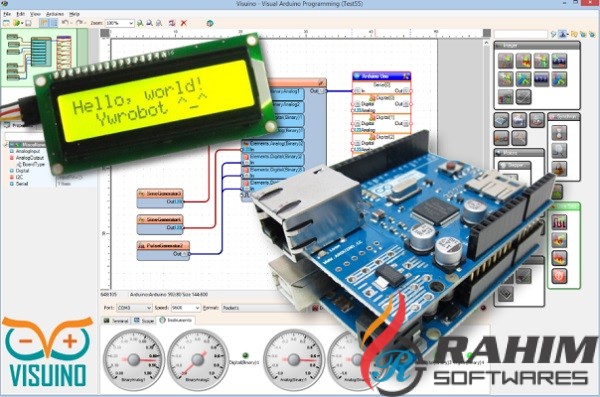
Task: Select blue-striped icon in palette second row
Action: coord(541,79)
